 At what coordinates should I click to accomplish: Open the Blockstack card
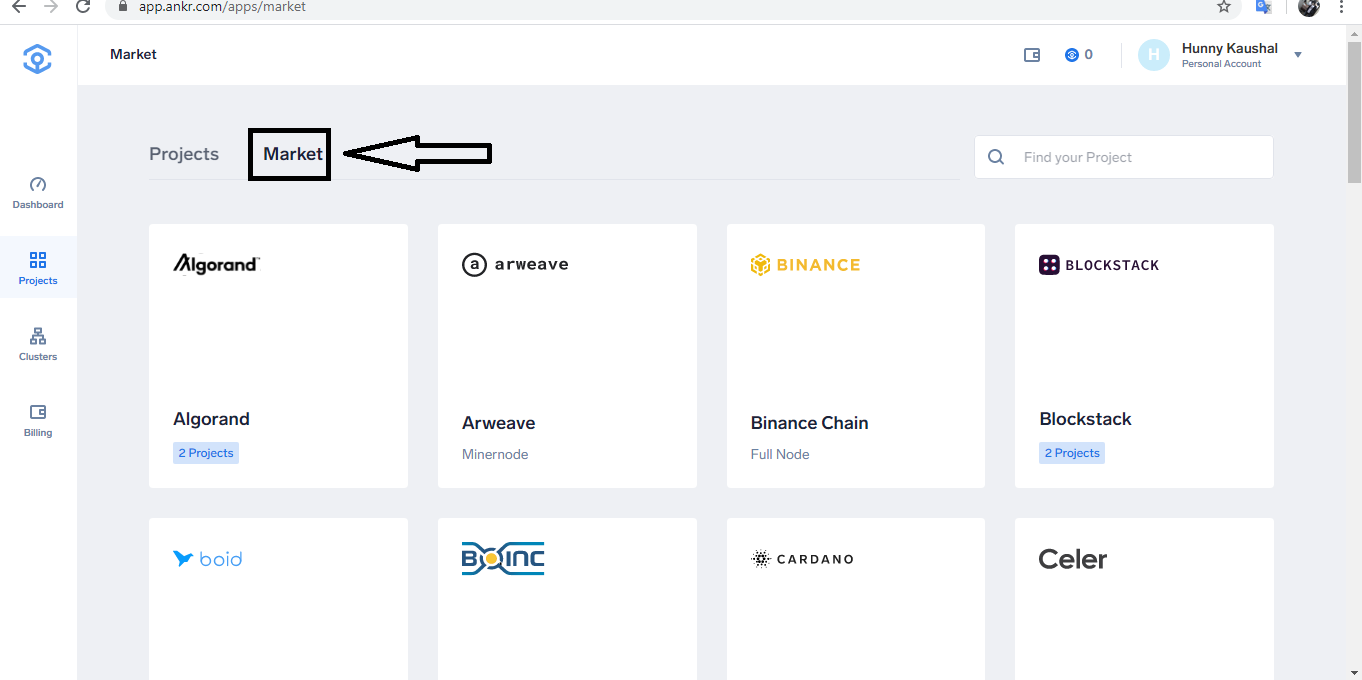pos(1144,356)
